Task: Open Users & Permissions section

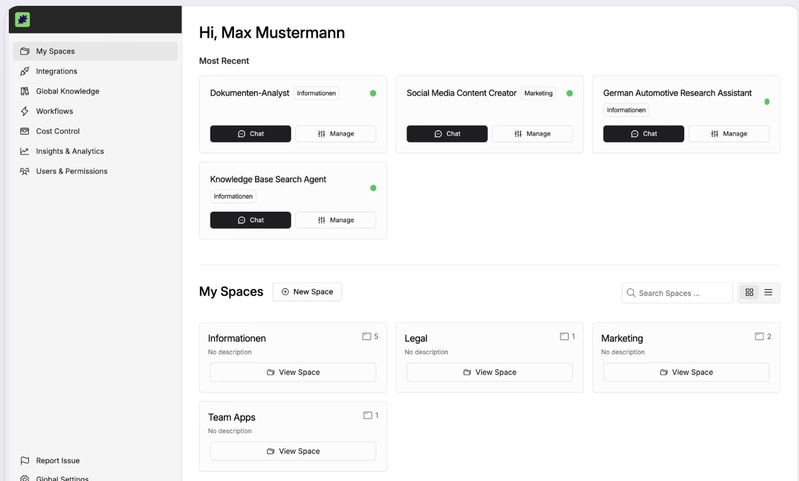Action: (71, 171)
